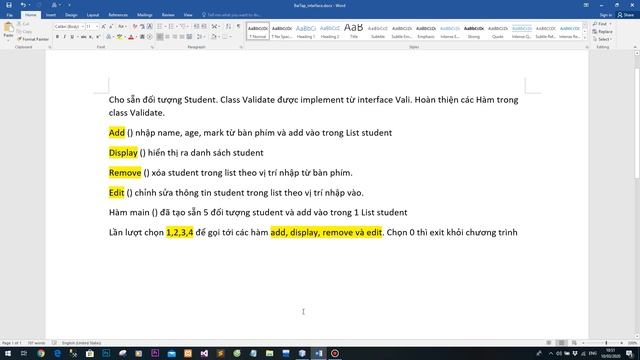Screen dimensions: 640x360
Task: Open the Find dropdown in Editing
Action: (x=611, y=24)
